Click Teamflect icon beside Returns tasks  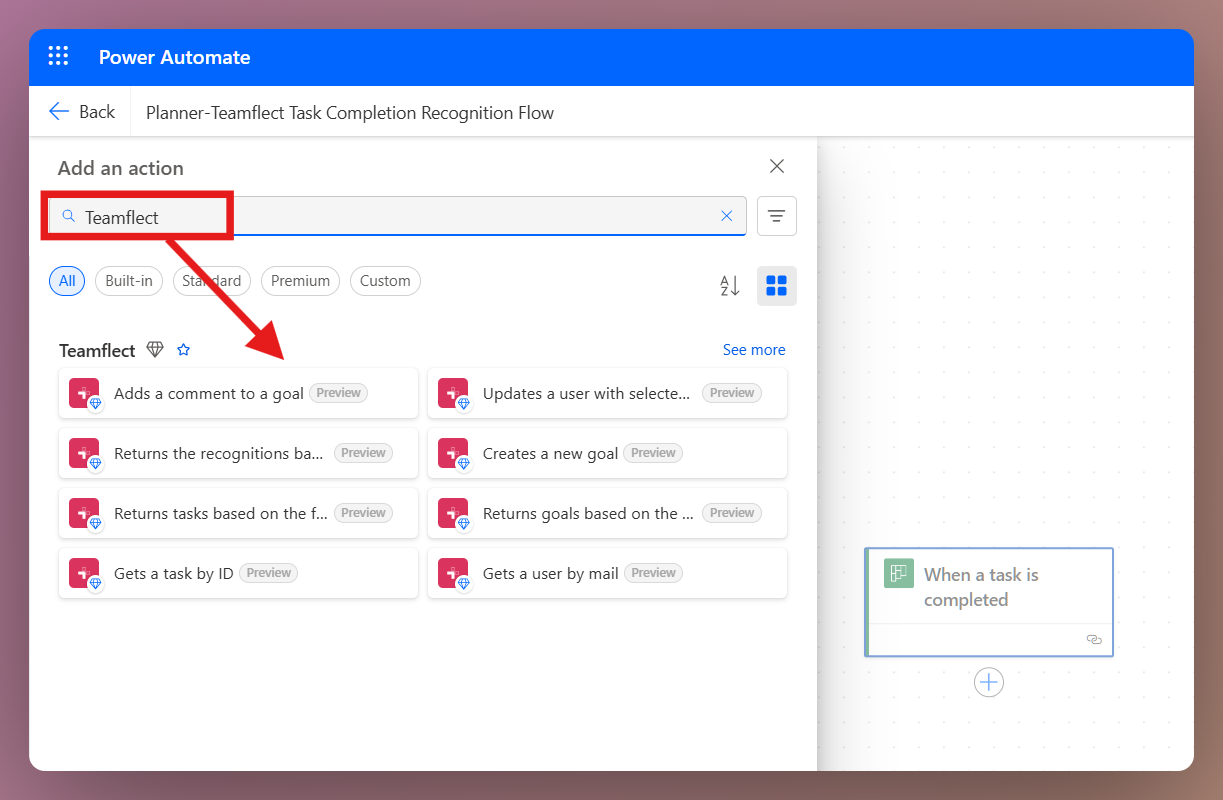tap(84, 513)
